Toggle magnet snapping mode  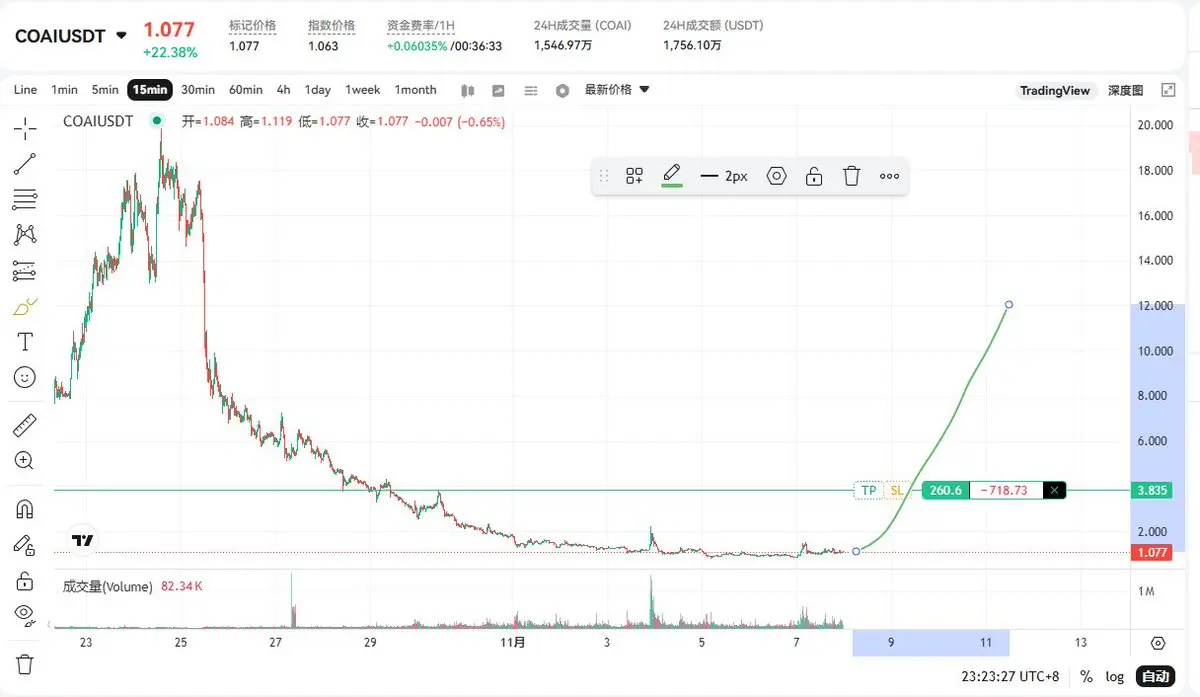[x=25, y=509]
